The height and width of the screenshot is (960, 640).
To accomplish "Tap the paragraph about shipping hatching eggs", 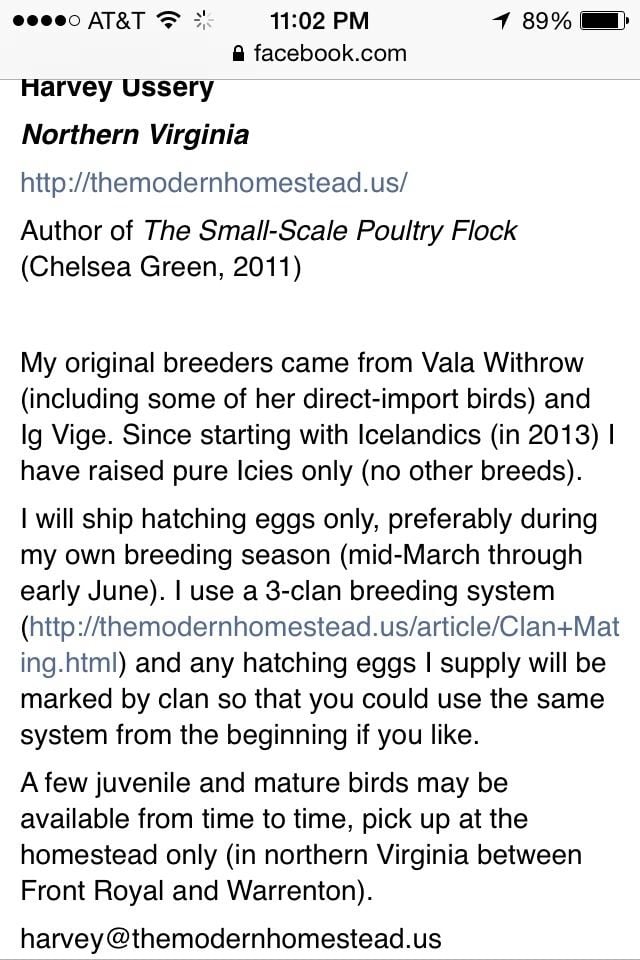I will point(320,626).
